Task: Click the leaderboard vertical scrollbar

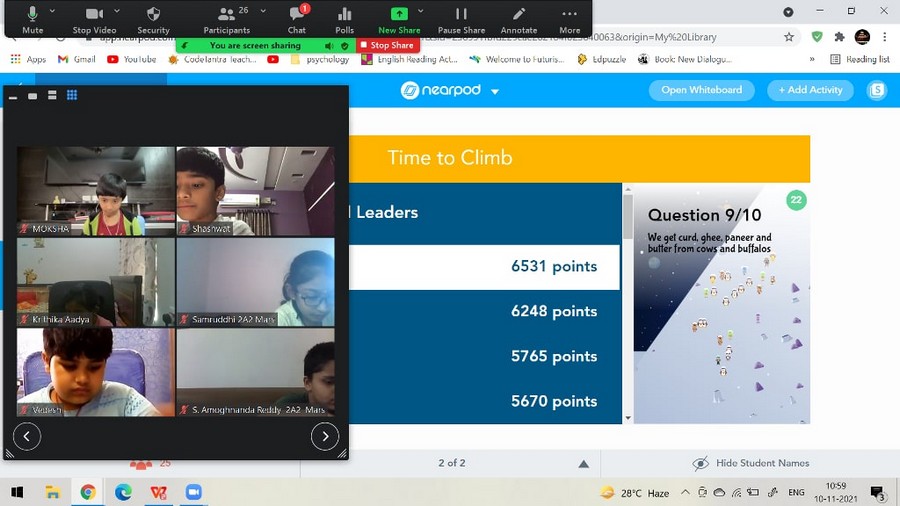Action: point(628,300)
